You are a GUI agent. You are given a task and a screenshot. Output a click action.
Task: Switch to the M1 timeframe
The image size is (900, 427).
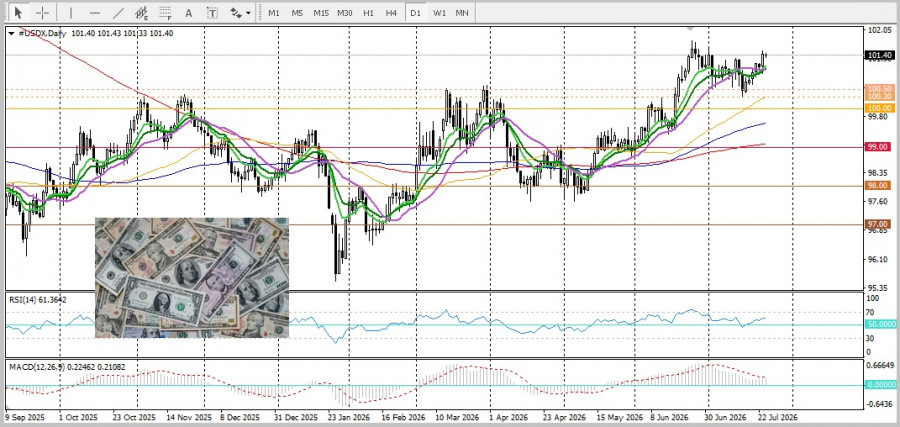click(274, 13)
